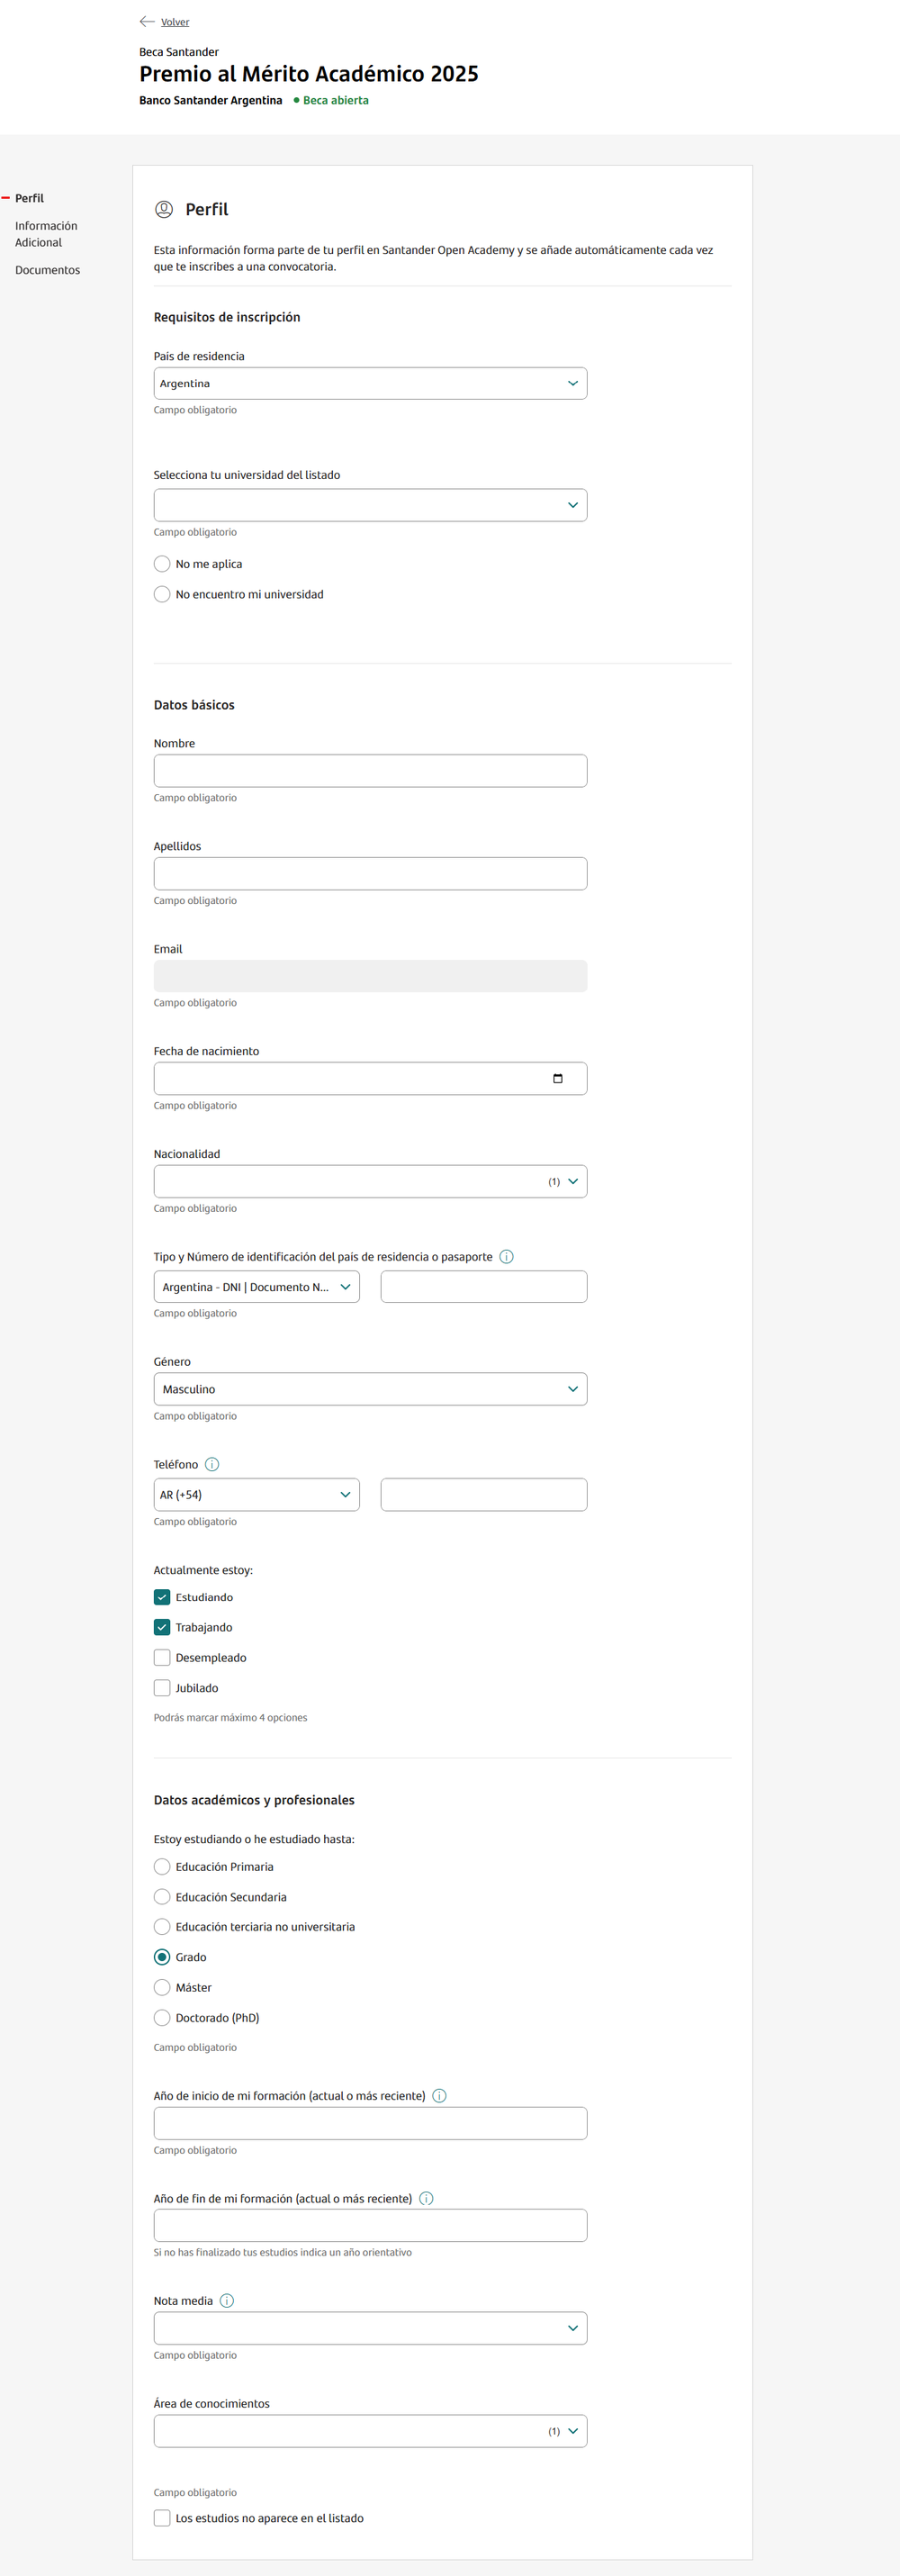Click into the Nombre text field

point(370,771)
